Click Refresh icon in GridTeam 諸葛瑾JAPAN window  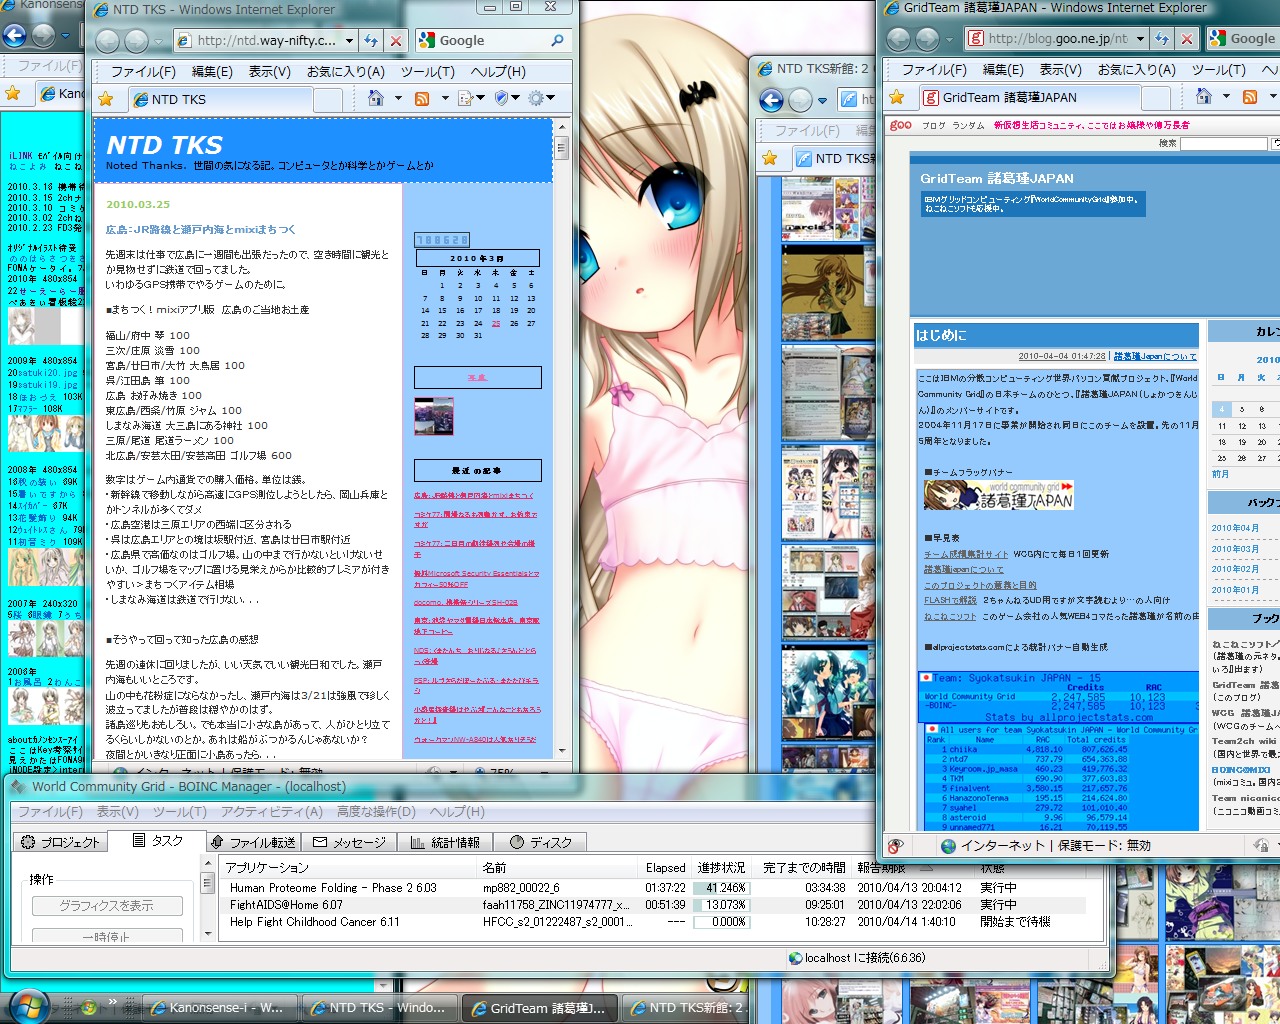[1162, 39]
